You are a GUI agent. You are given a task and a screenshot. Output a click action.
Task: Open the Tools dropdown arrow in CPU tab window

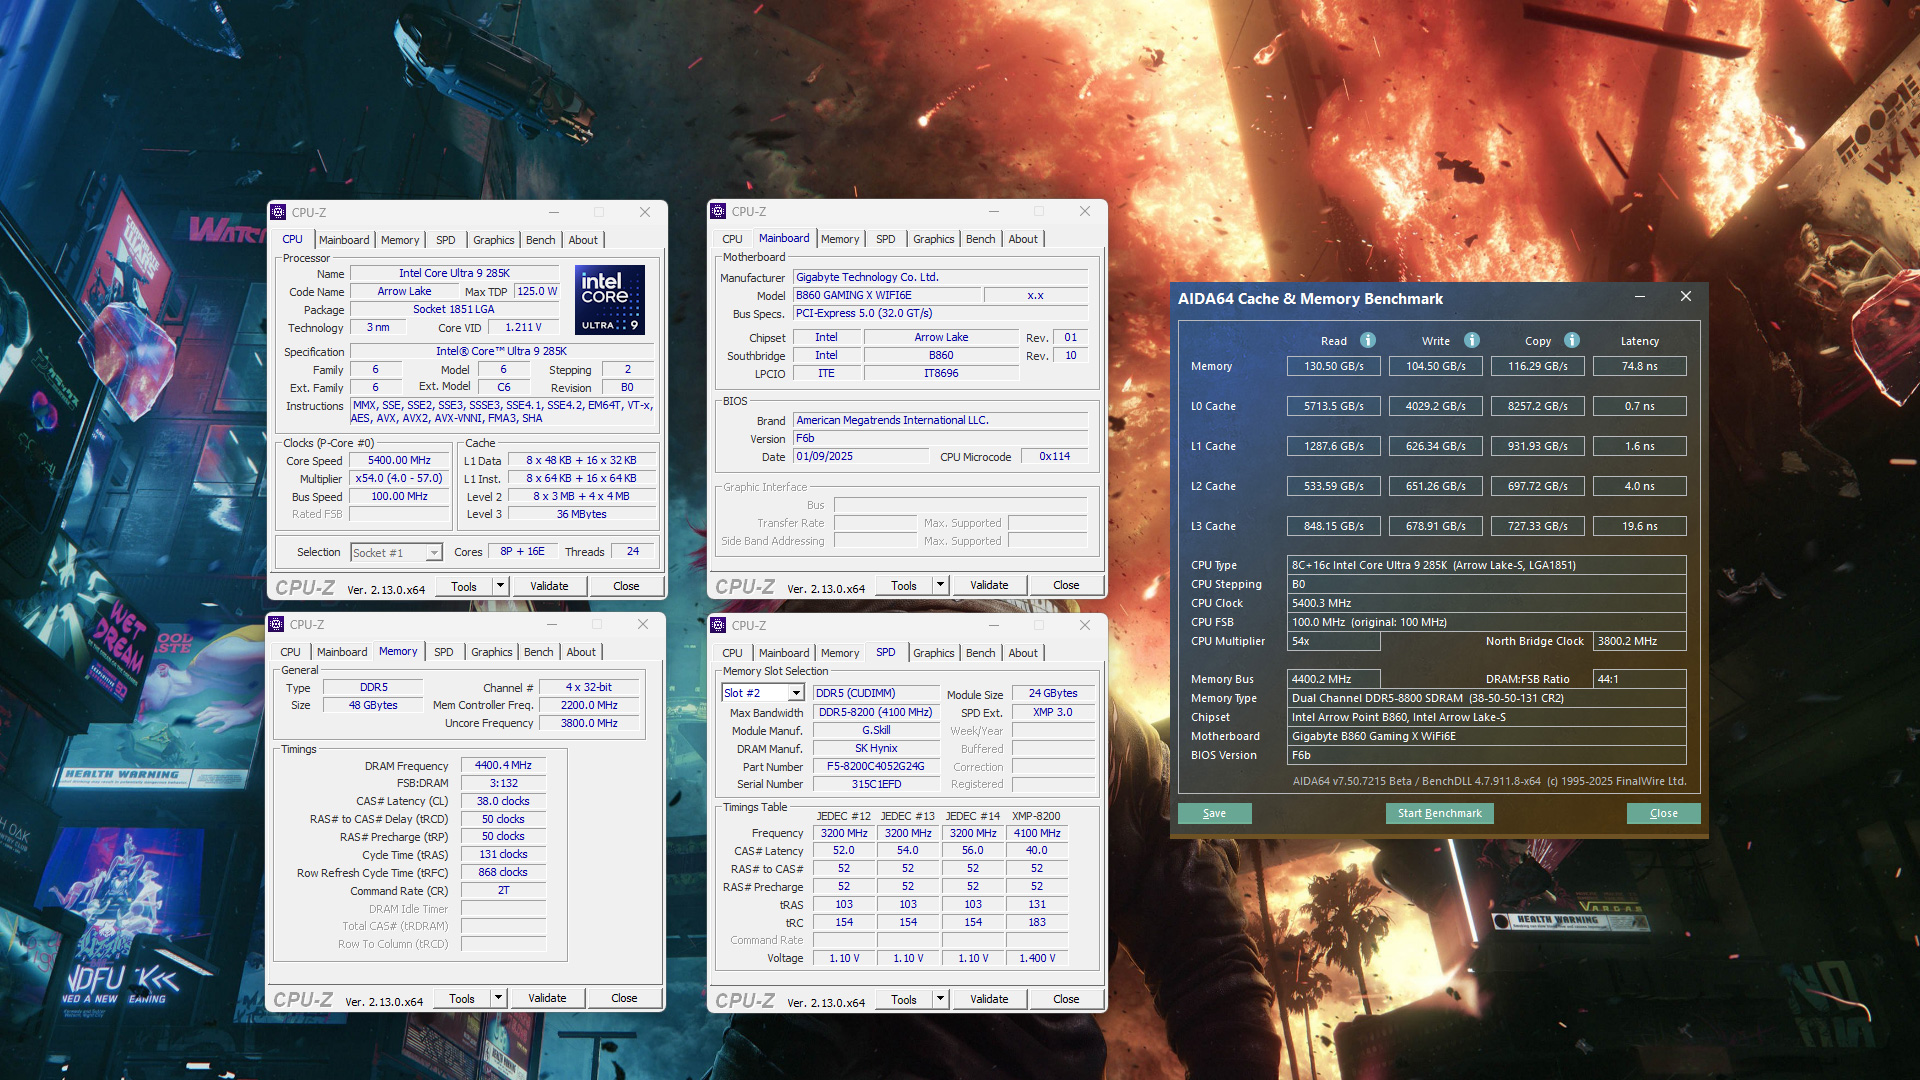tap(501, 586)
